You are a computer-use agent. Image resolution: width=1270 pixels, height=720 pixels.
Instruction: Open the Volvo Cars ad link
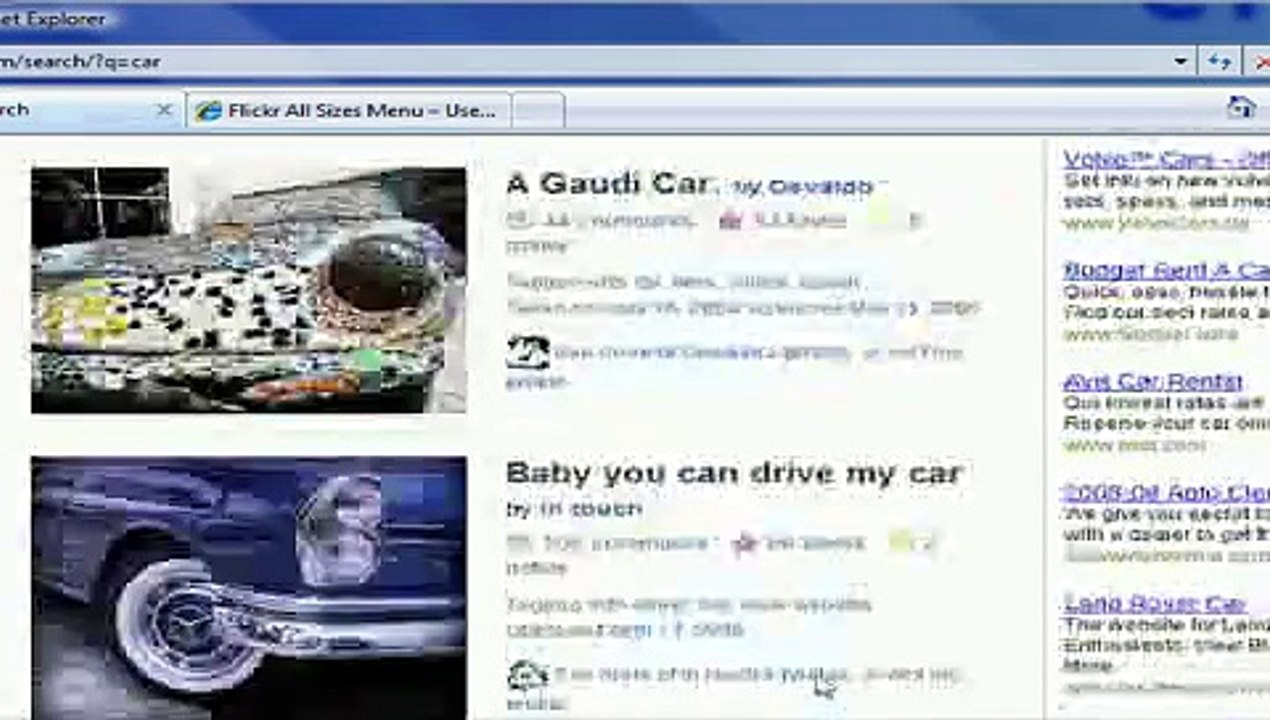tap(1166, 159)
